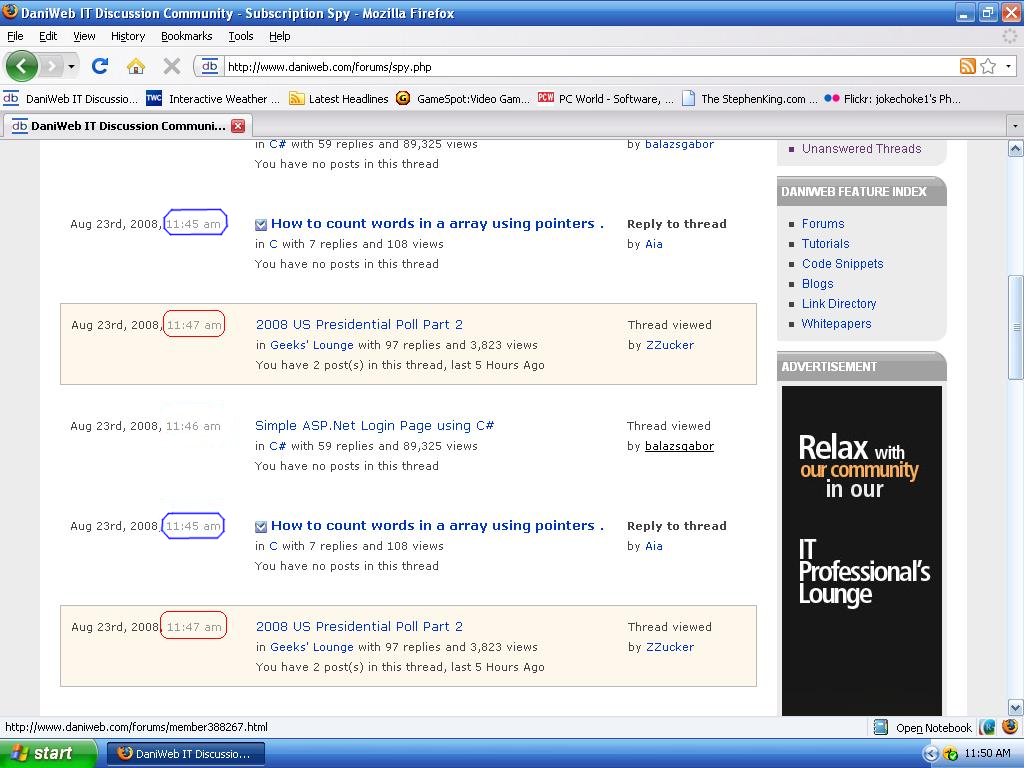Click the 11:46 am timestamp text

click(x=193, y=426)
